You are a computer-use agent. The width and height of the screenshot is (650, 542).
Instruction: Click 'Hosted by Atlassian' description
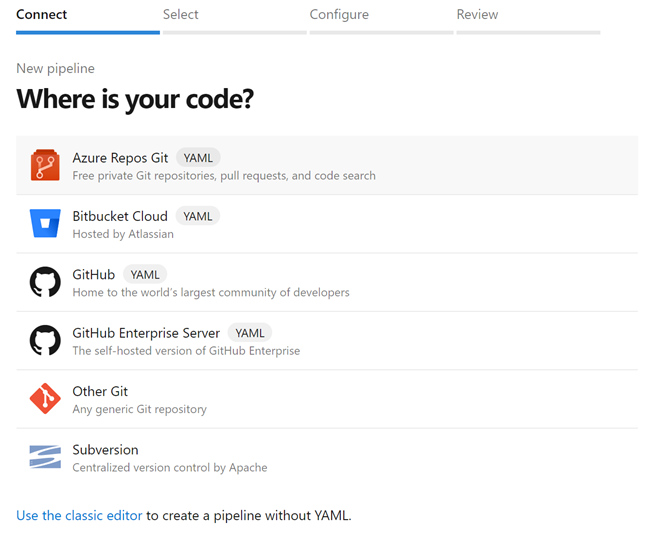pyautogui.click(x=123, y=234)
